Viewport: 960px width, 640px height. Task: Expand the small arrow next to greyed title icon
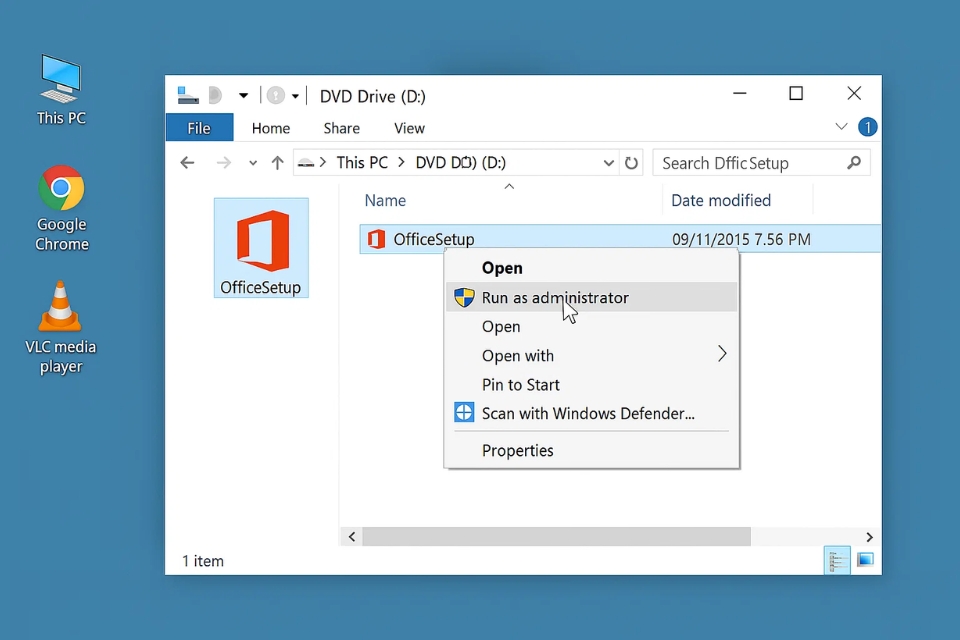[295, 96]
